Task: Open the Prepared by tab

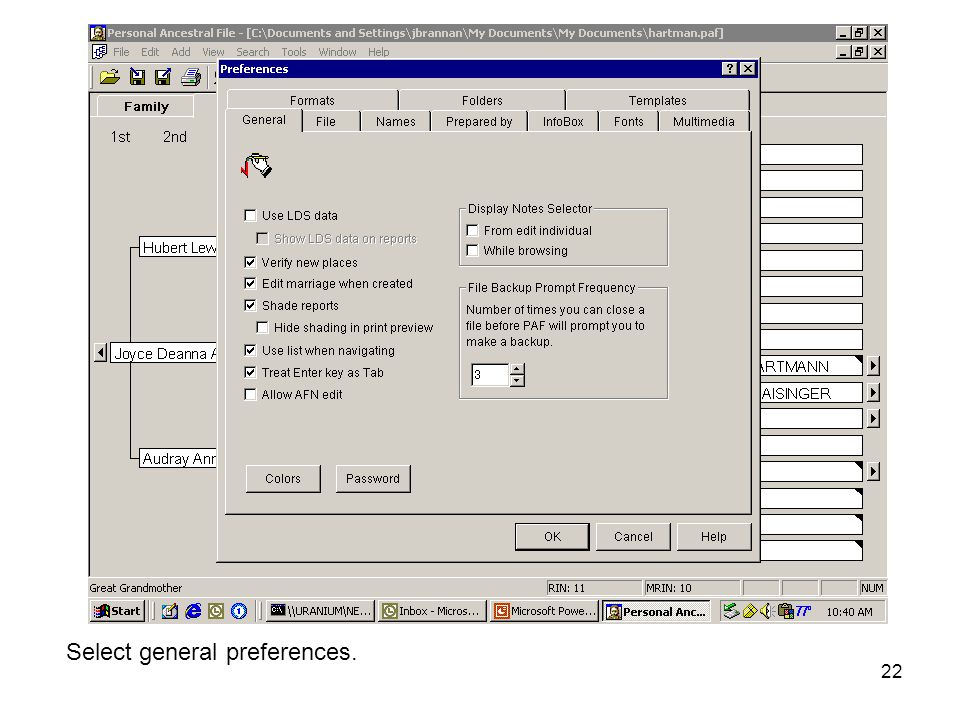Action: (479, 122)
